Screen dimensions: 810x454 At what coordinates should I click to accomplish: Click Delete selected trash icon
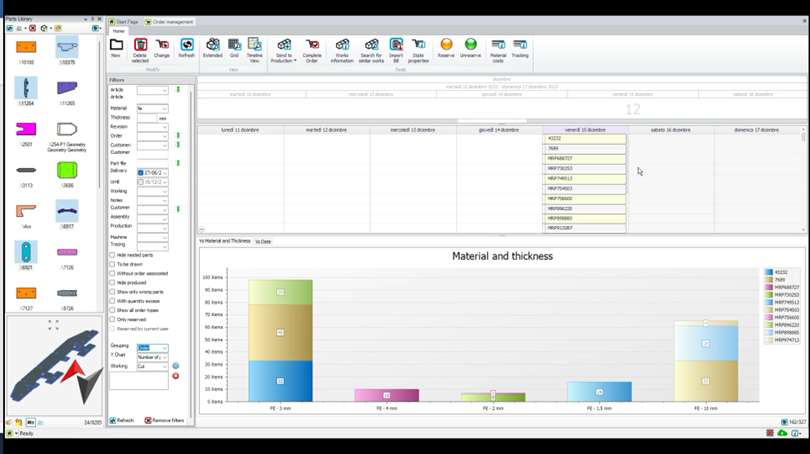[140, 46]
